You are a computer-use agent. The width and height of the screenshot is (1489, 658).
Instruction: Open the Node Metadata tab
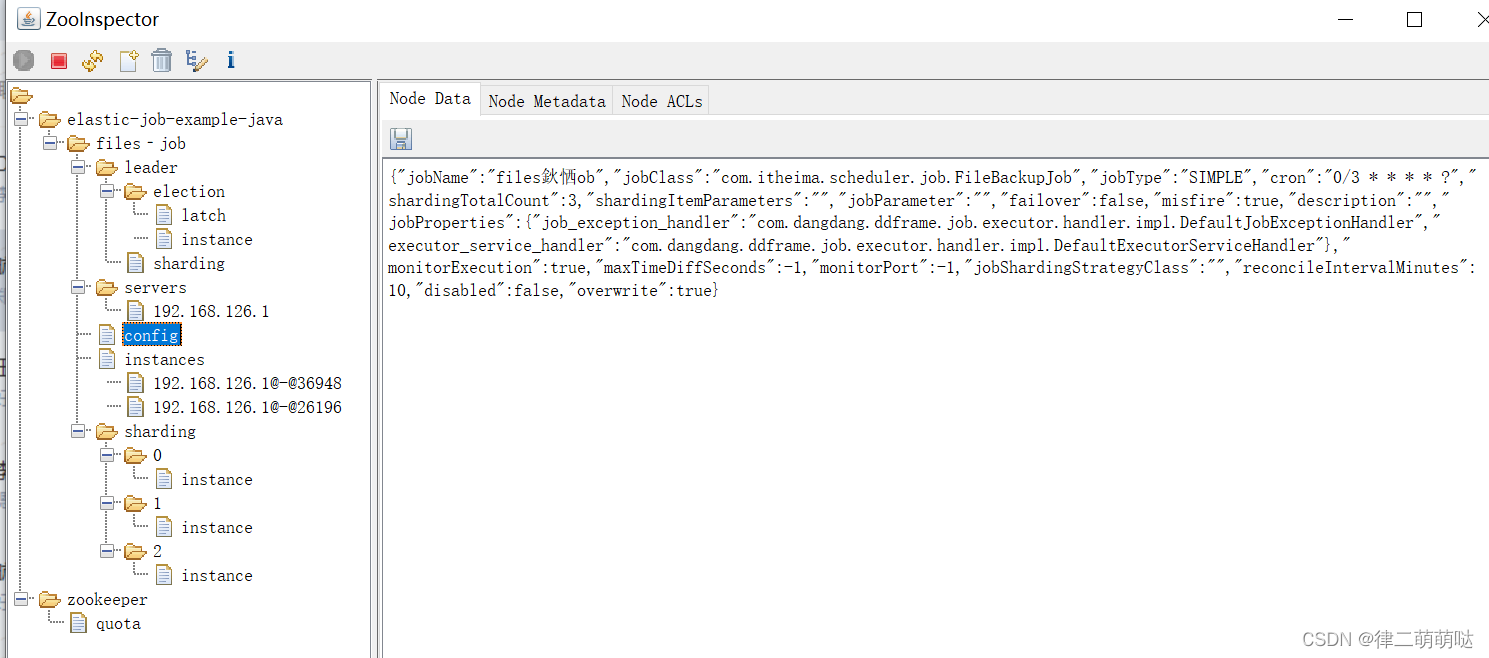click(547, 101)
